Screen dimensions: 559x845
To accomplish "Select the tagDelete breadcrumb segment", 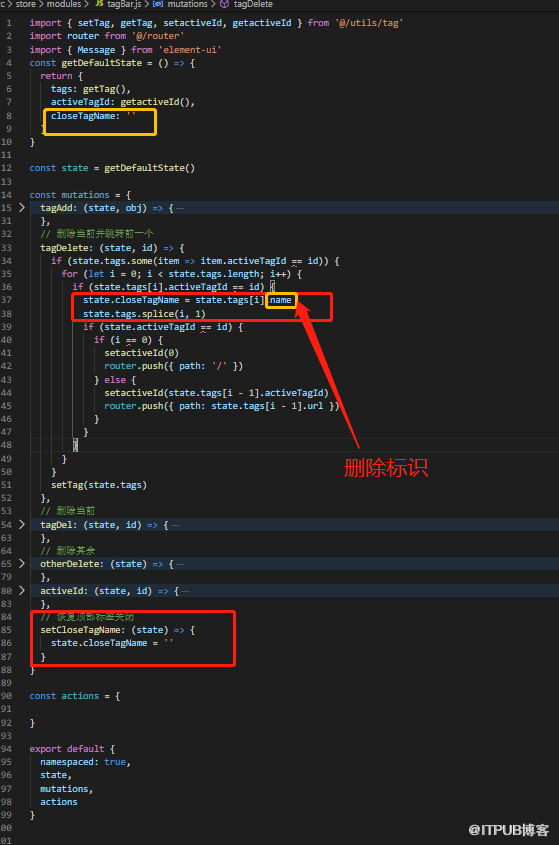I will tap(253, 4).
